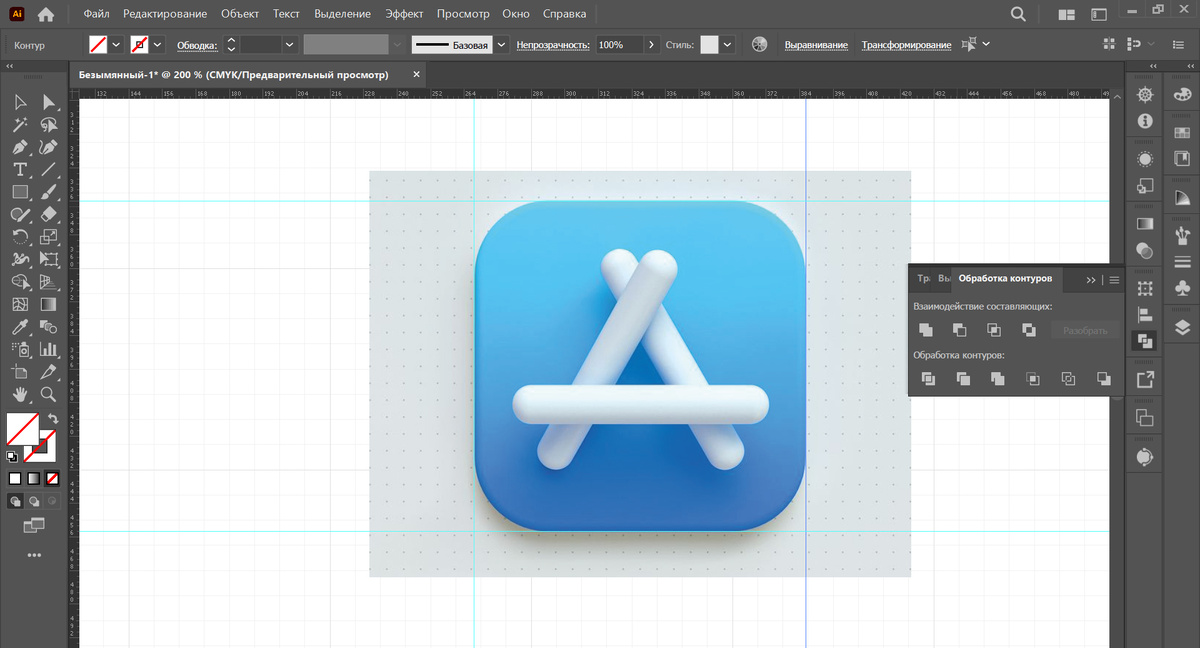Expand the opacity arrow next to 100%

(653, 45)
